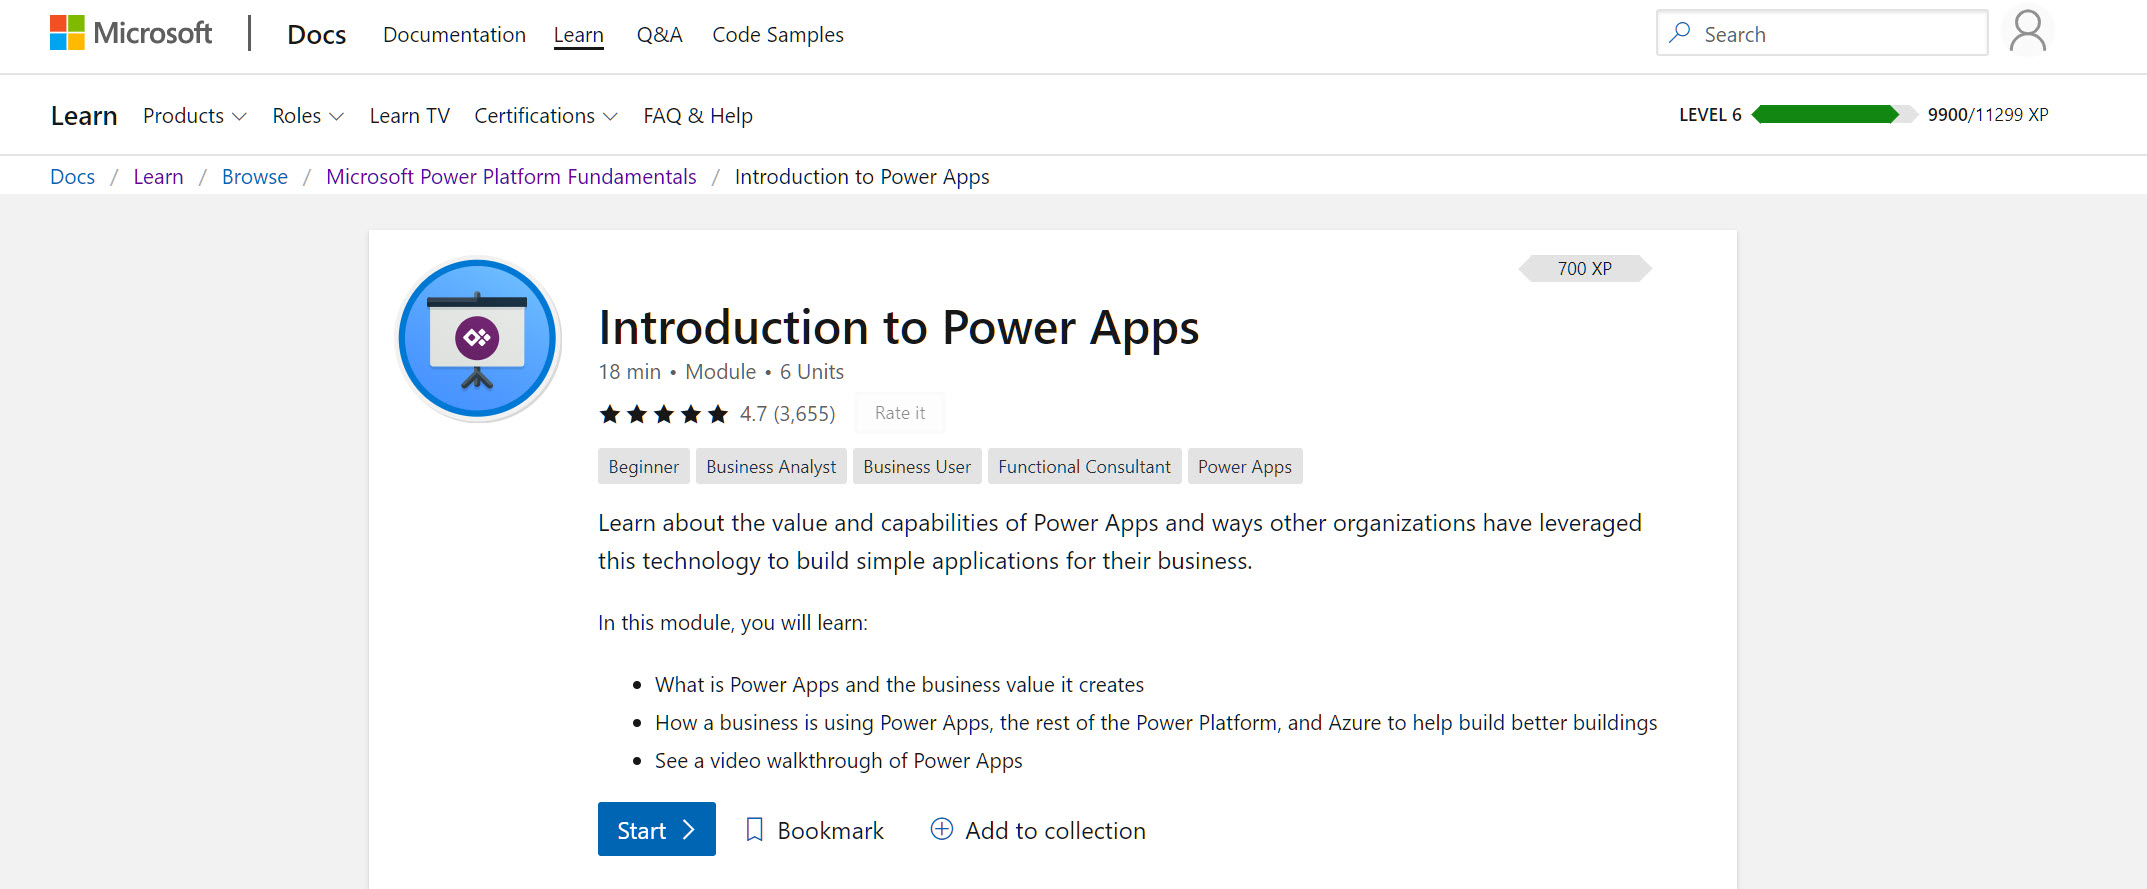Select the Power Apps tag
This screenshot has width=2147, height=889.
[x=1245, y=466]
